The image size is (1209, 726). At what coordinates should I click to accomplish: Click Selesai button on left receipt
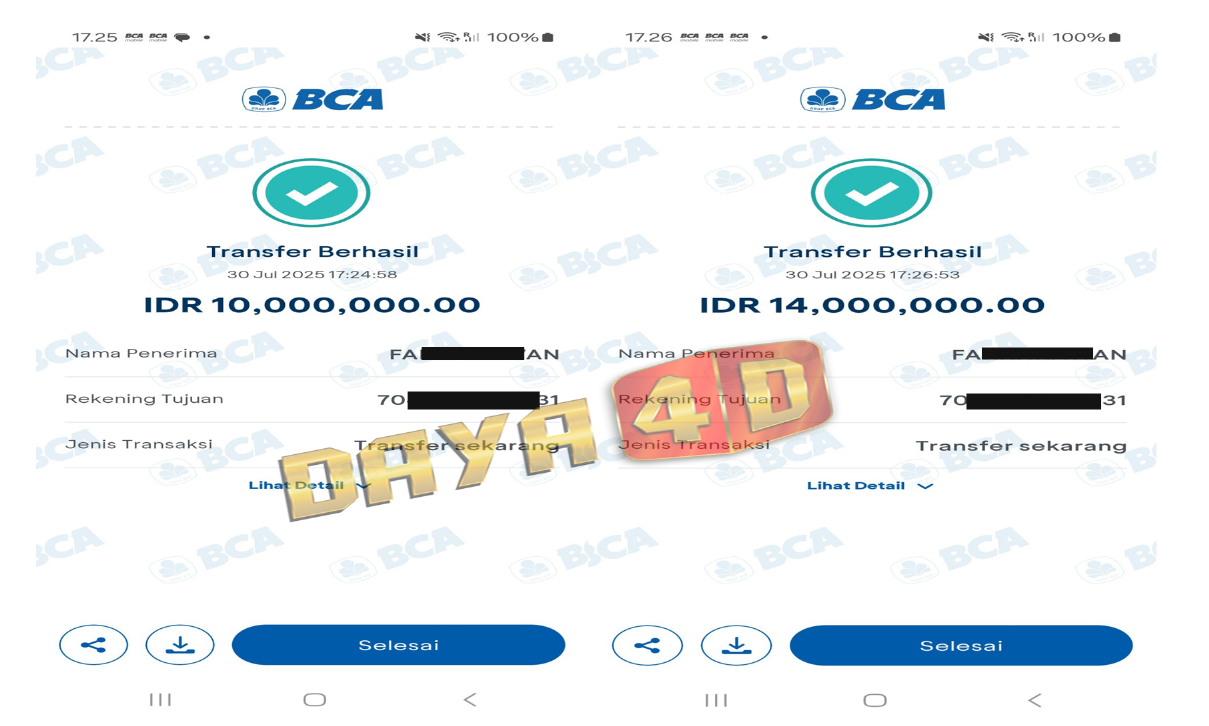pos(399,645)
